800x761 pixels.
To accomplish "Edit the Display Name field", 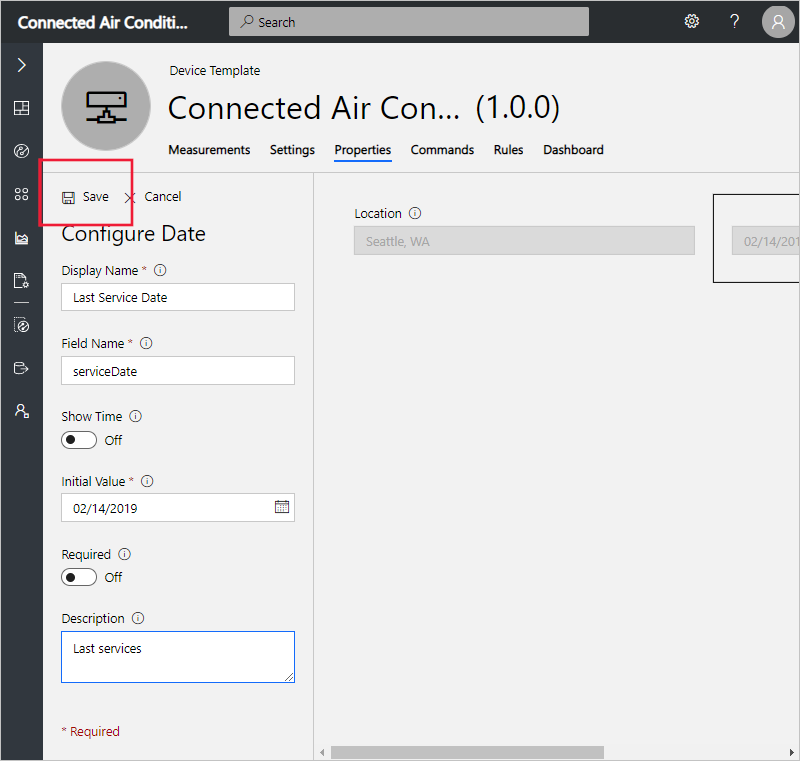I will (178, 297).
